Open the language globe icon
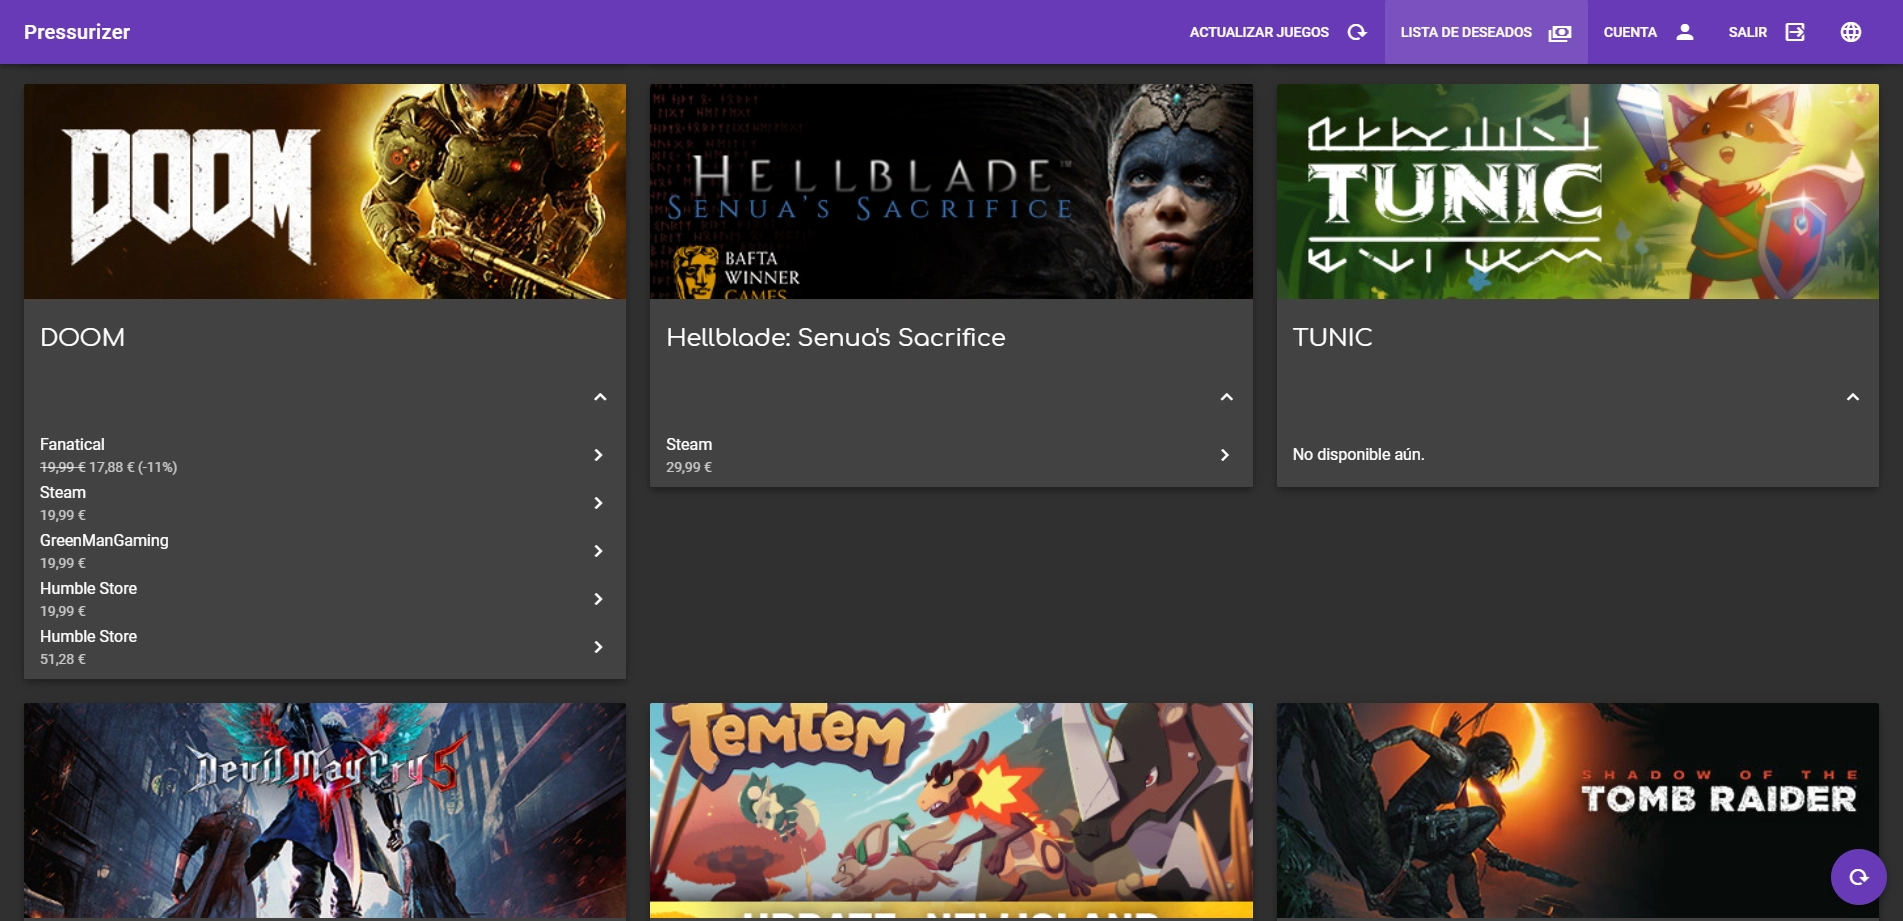Image resolution: width=1903 pixels, height=921 pixels. click(1851, 32)
